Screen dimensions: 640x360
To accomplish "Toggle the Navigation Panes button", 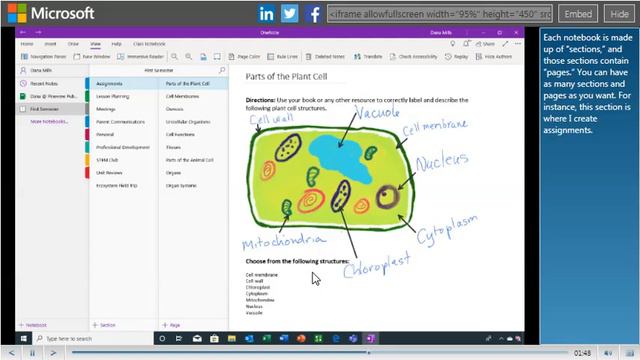I will point(43,57).
